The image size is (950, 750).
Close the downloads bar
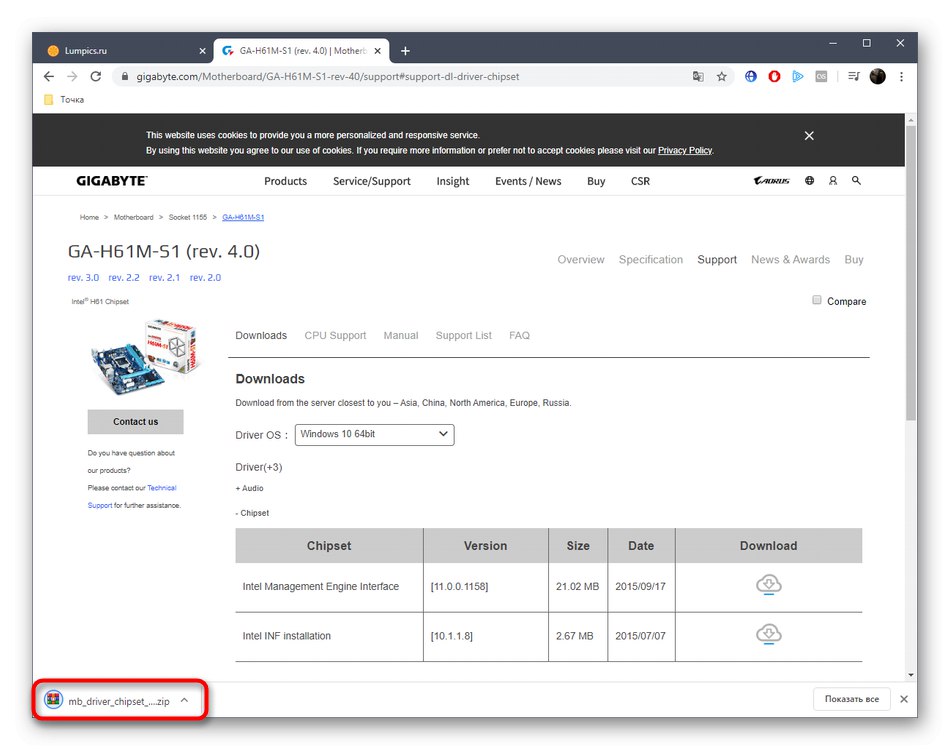pyautogui.click(x=904, y=699)
